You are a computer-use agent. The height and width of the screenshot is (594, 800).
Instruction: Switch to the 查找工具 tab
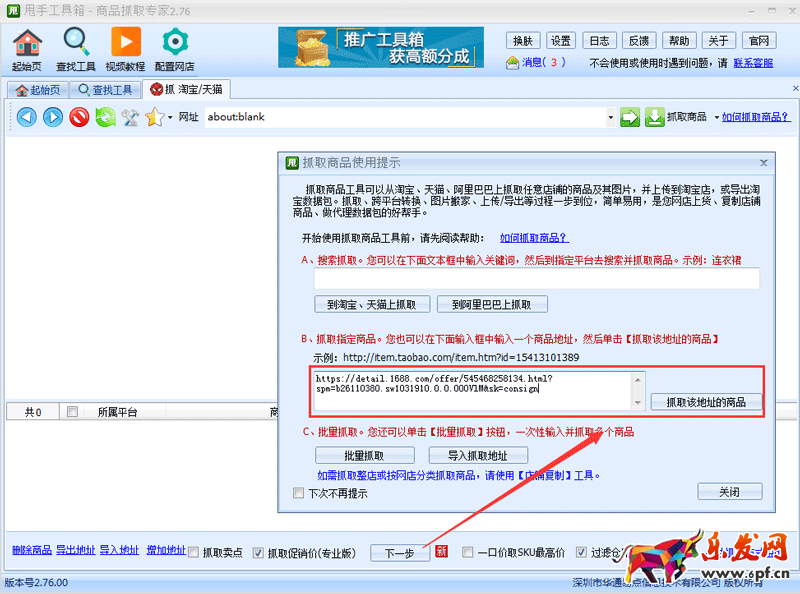(105, 90)
